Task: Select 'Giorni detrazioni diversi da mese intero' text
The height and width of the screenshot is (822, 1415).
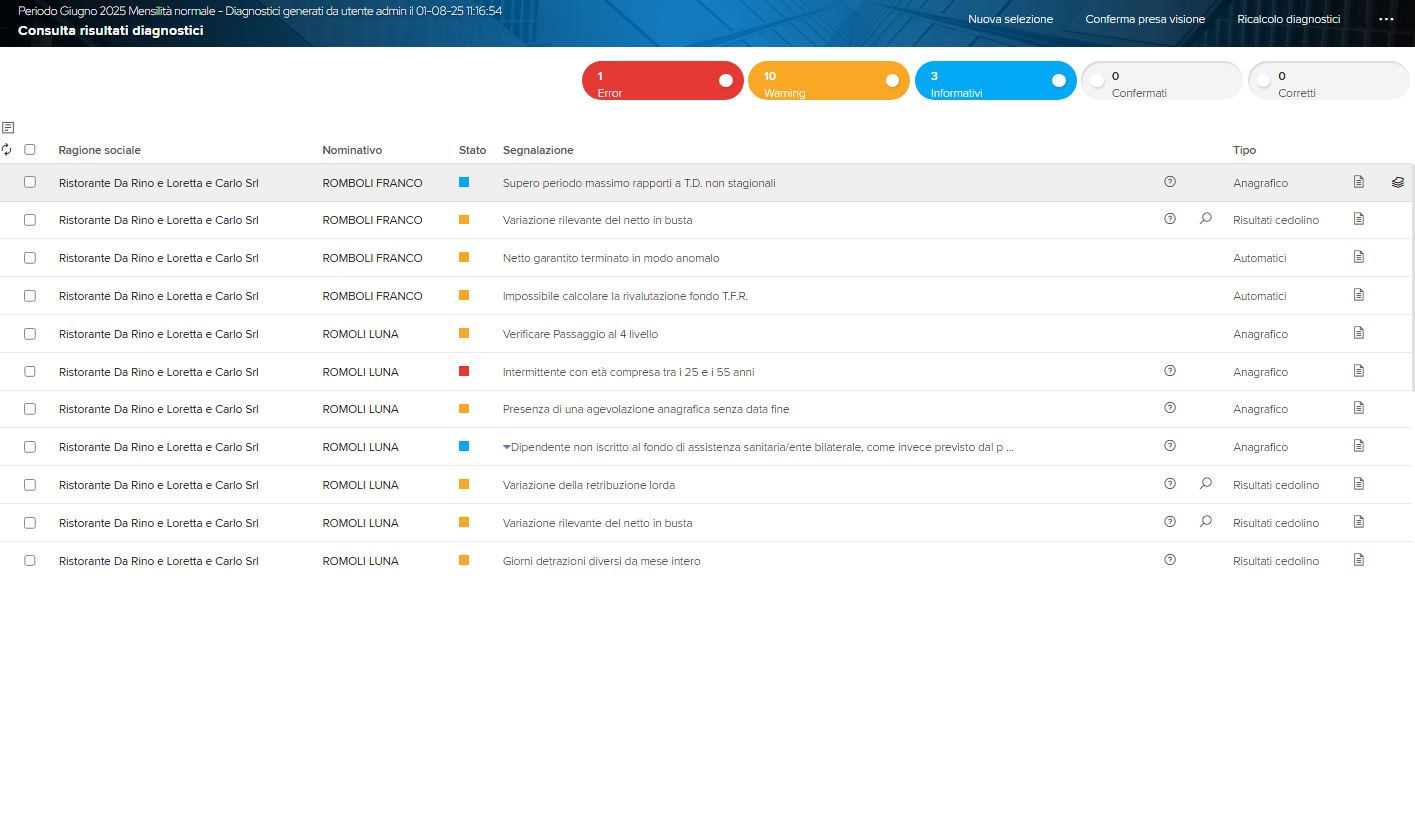Action: click(x=602, y=561)
